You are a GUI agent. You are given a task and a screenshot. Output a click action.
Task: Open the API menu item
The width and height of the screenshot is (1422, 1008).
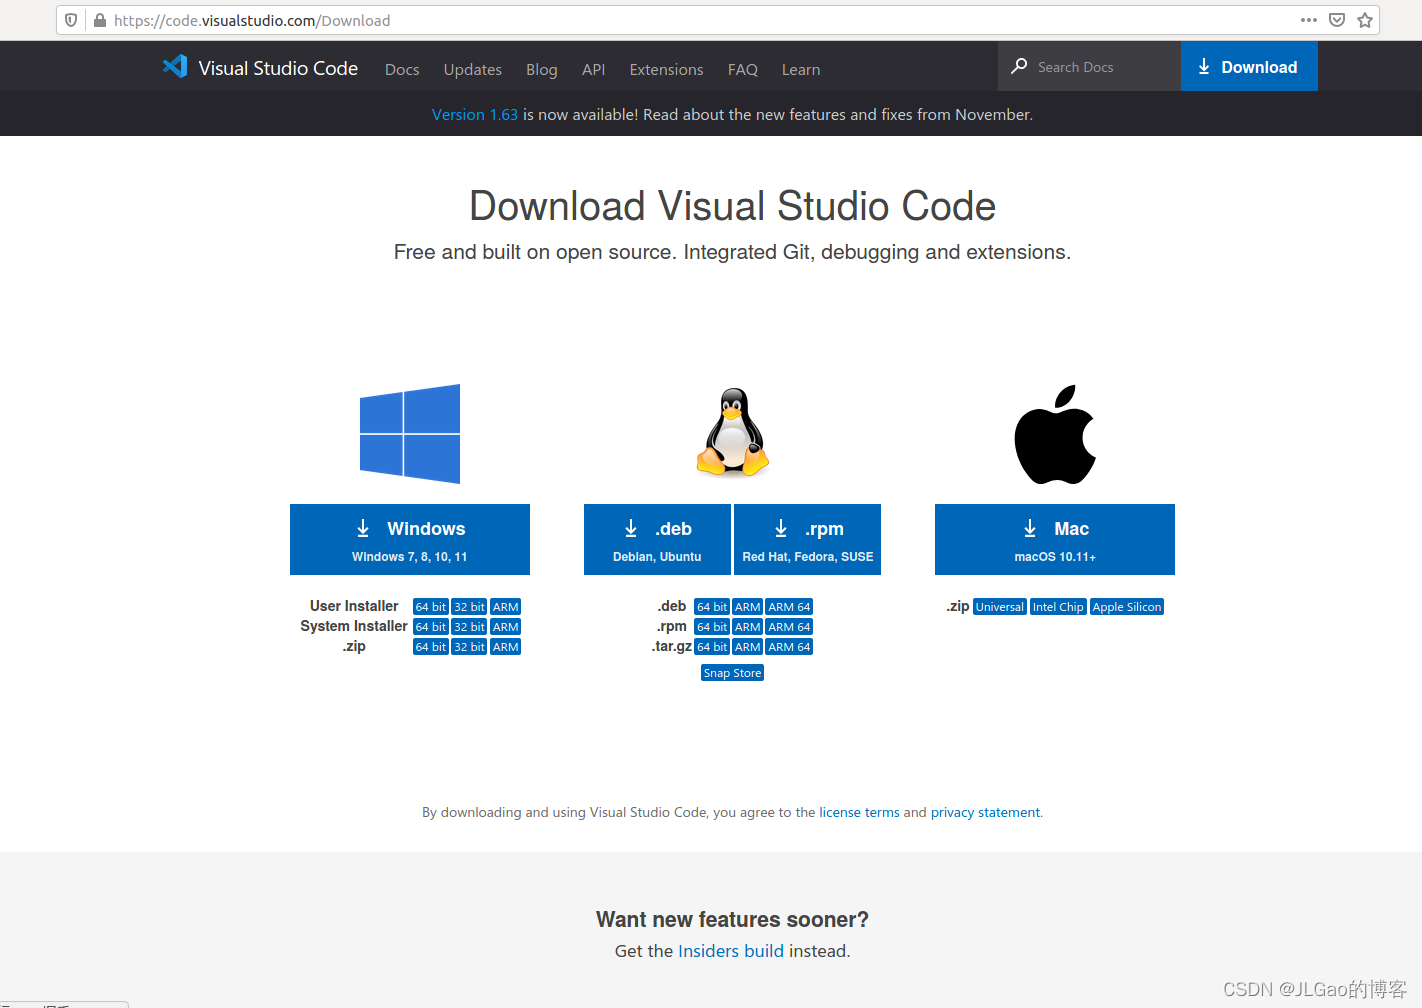(x=594, y=69)
